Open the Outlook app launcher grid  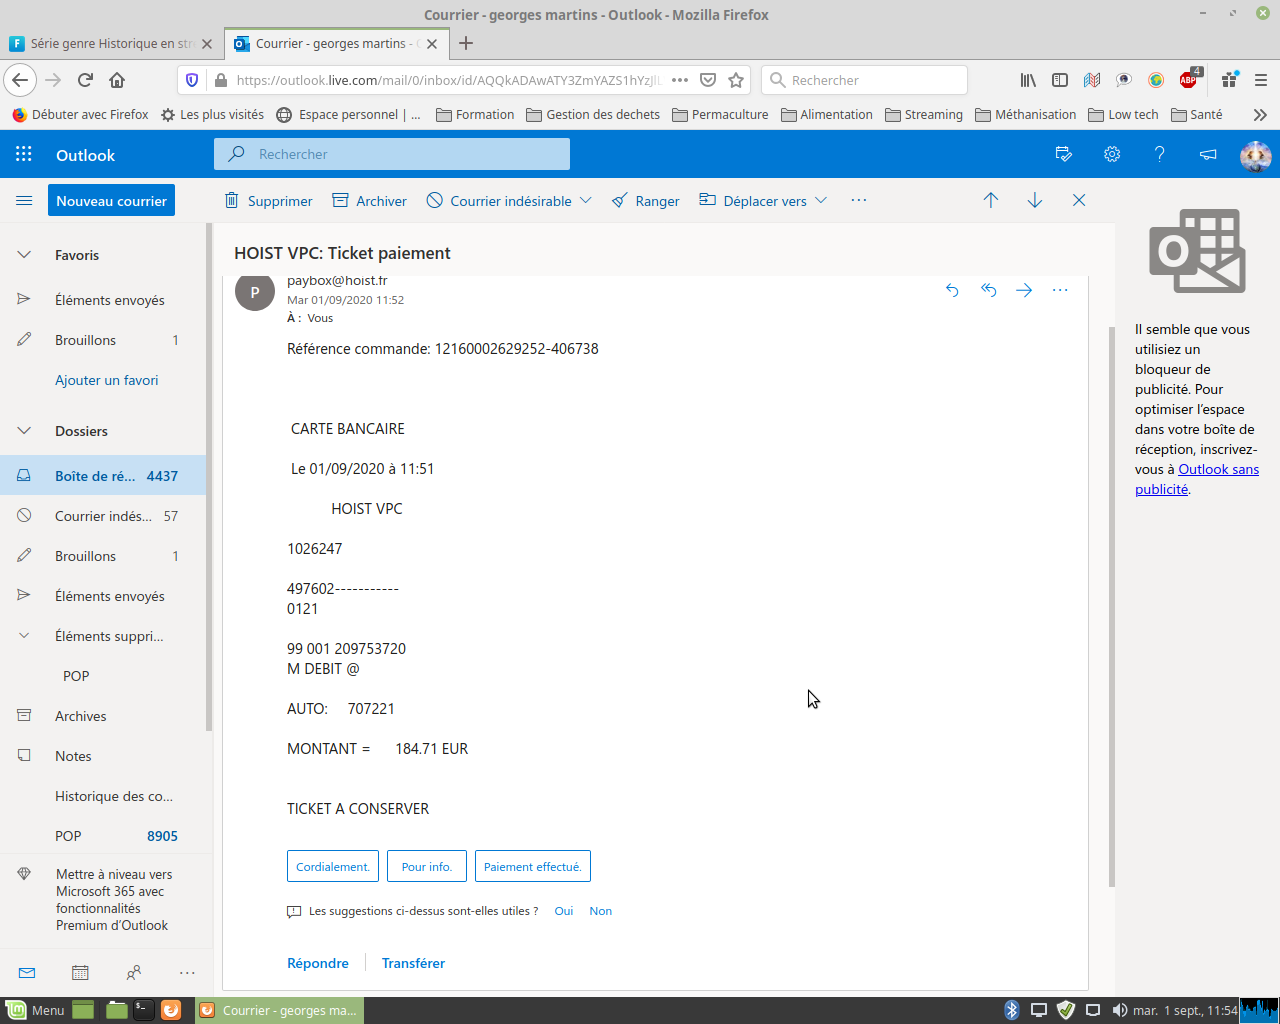(x=24, y=154)
